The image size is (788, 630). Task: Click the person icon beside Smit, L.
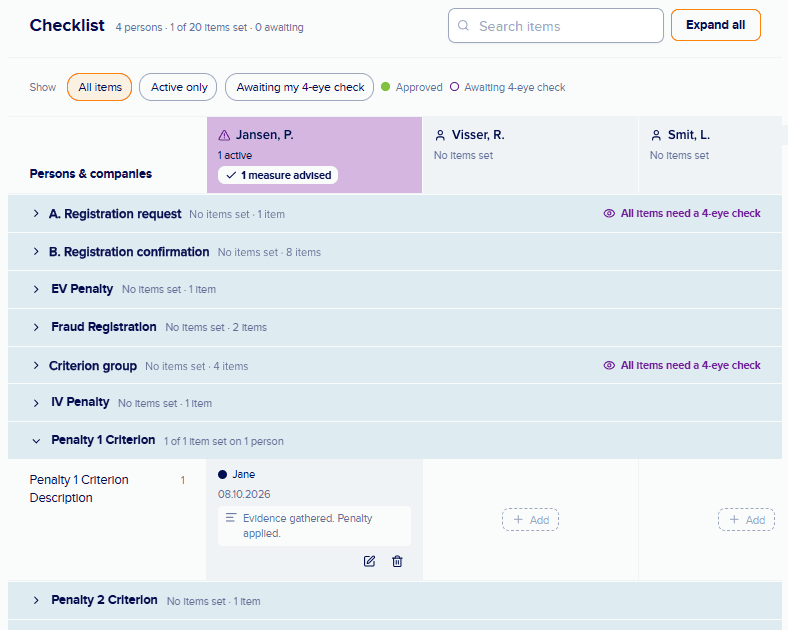point(656,135)
